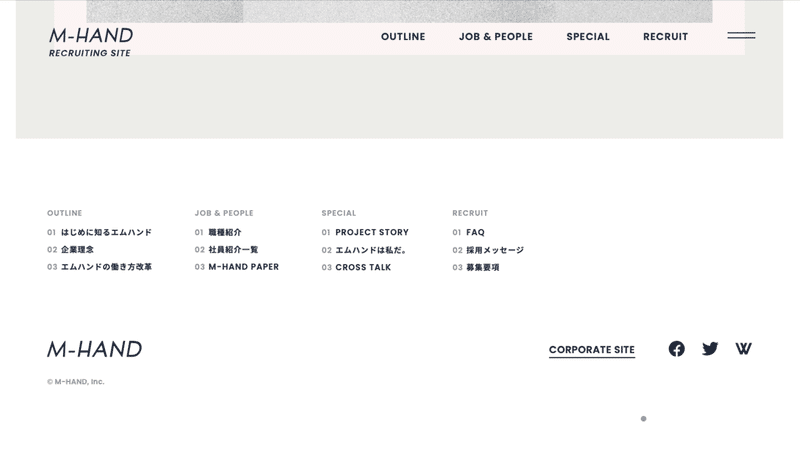The image size is (800, 456).
Task: Open the hamburger menu icon
Action: (741, 35)
